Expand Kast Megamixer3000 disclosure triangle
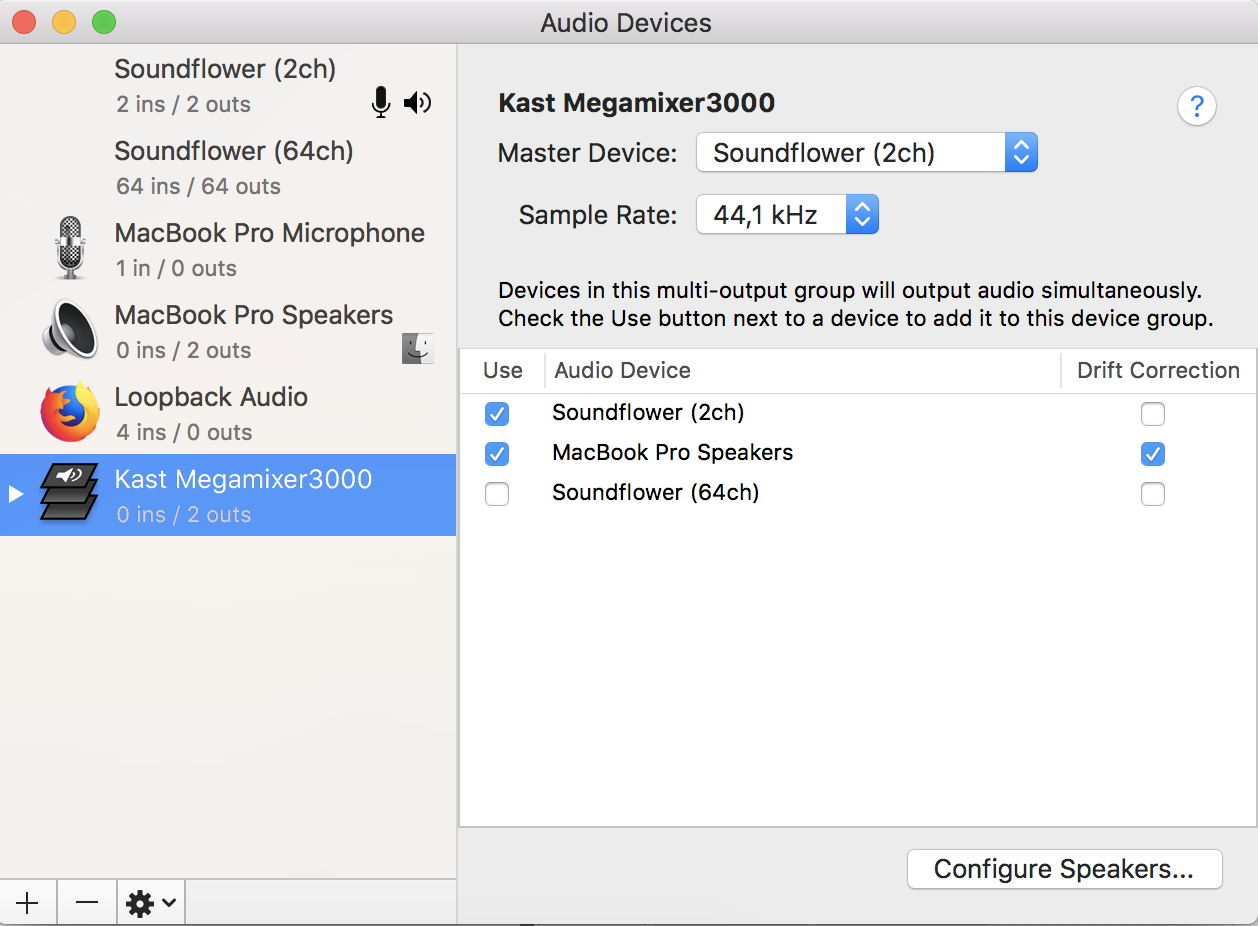The width and height of the screenshot is (1258, 926). coord(15,495)
